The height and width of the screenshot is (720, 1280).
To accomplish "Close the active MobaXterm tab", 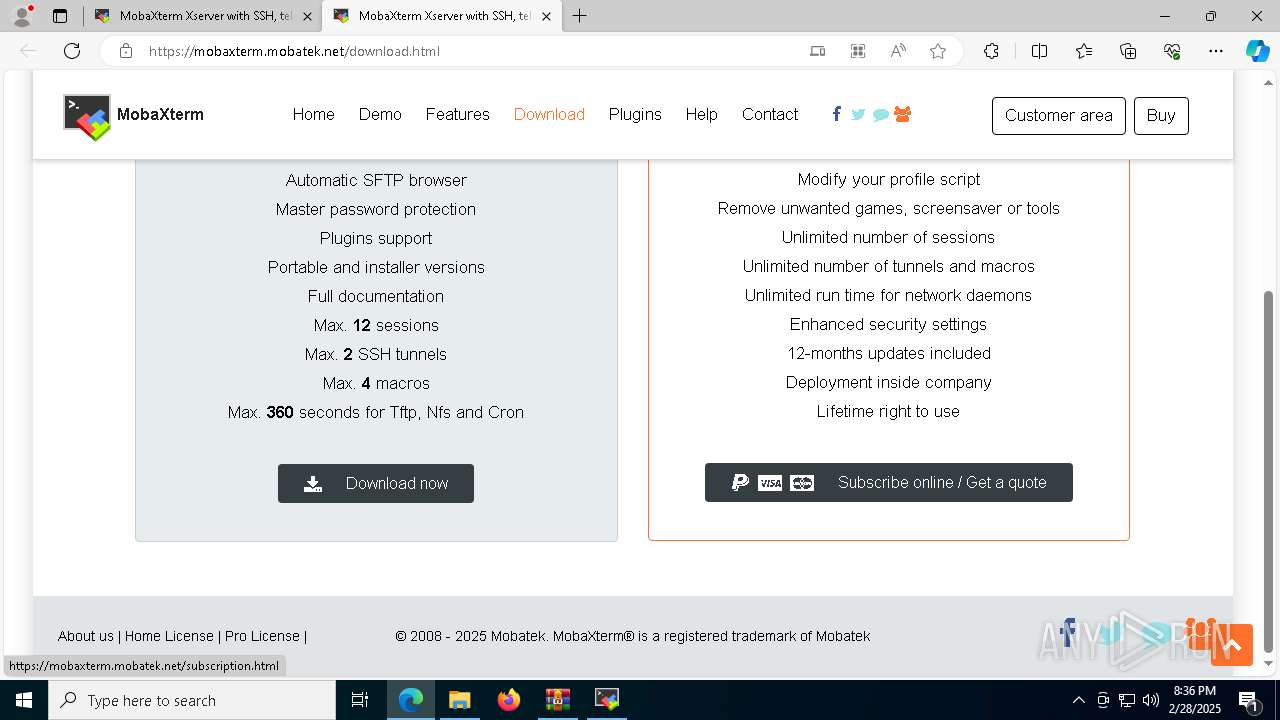I will click(546, 16).
